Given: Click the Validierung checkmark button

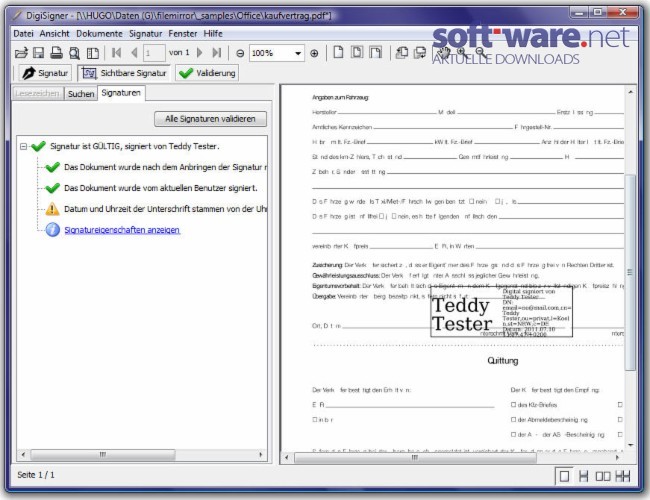Looking at the screenshot, I should click(x=207, y=73).
